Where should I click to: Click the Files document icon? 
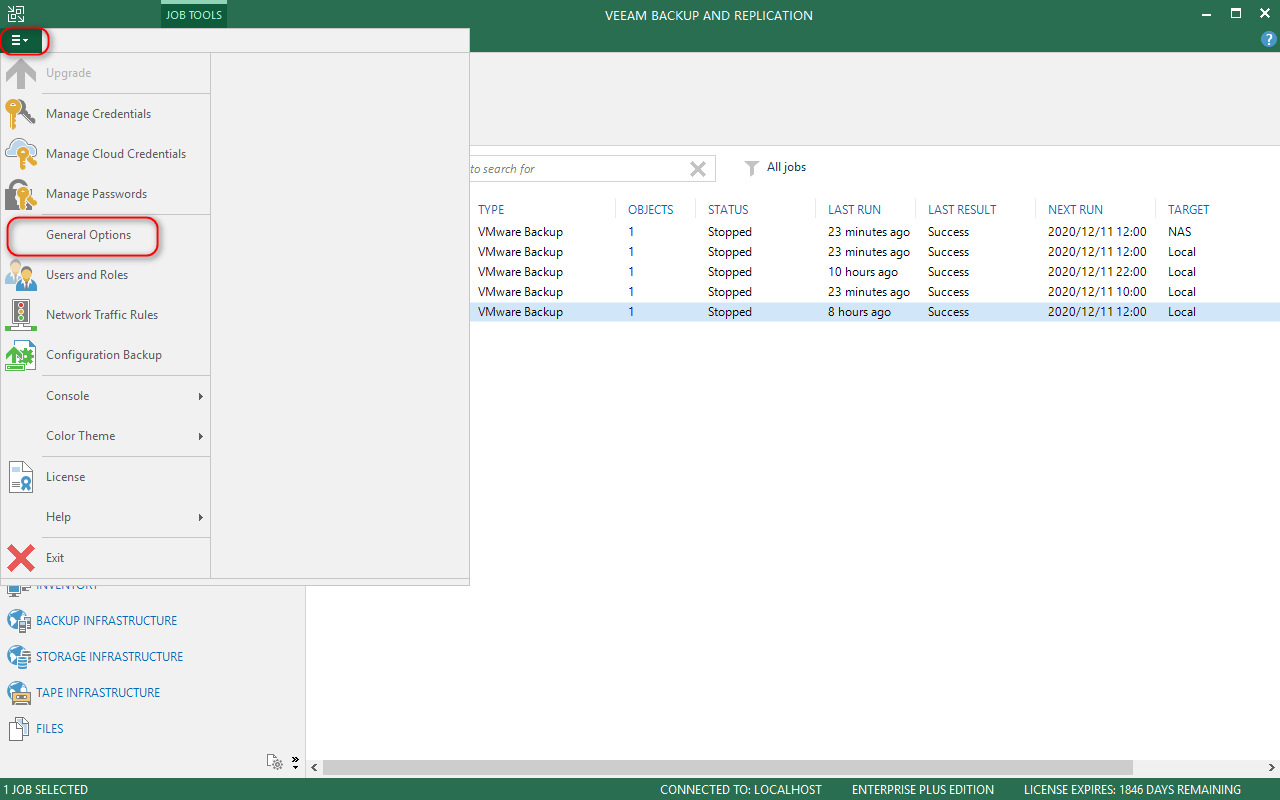(19, 729)
